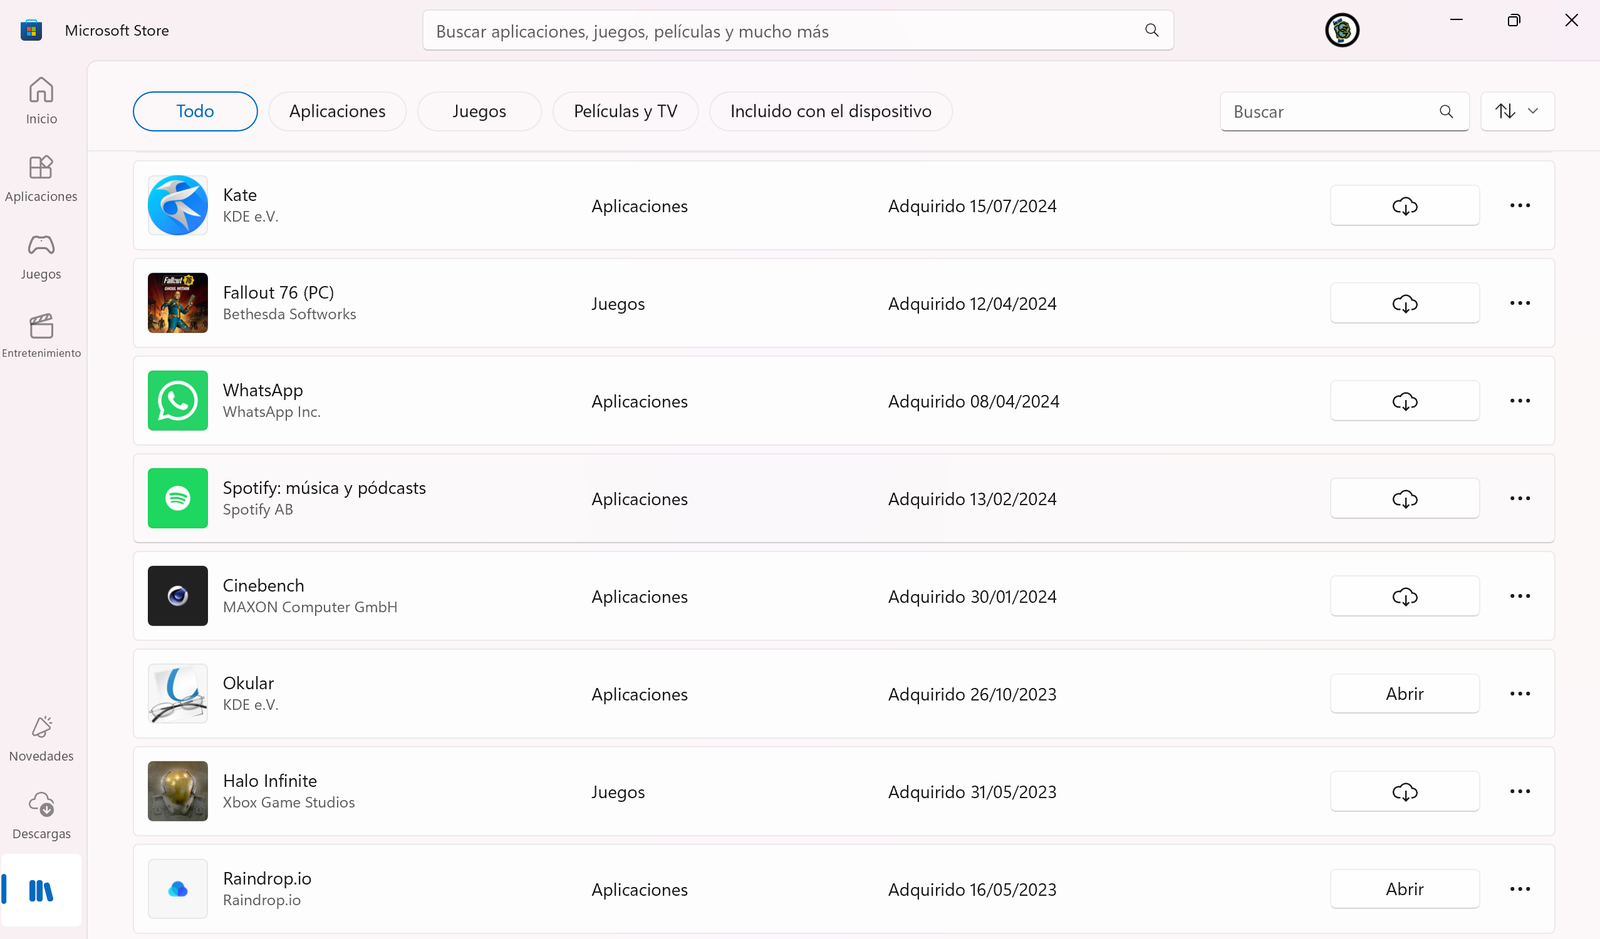The height and width of the screenshot is (939, 1600).
Task: Click Abrir for Okular
Action: tap(1404, 694)
